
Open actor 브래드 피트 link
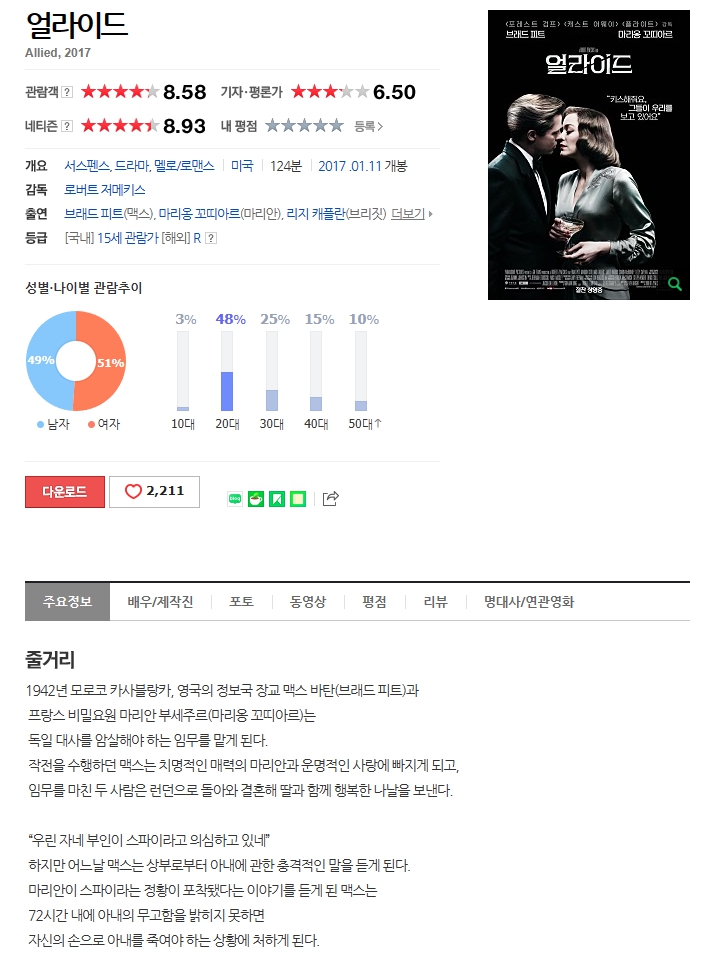93,214
